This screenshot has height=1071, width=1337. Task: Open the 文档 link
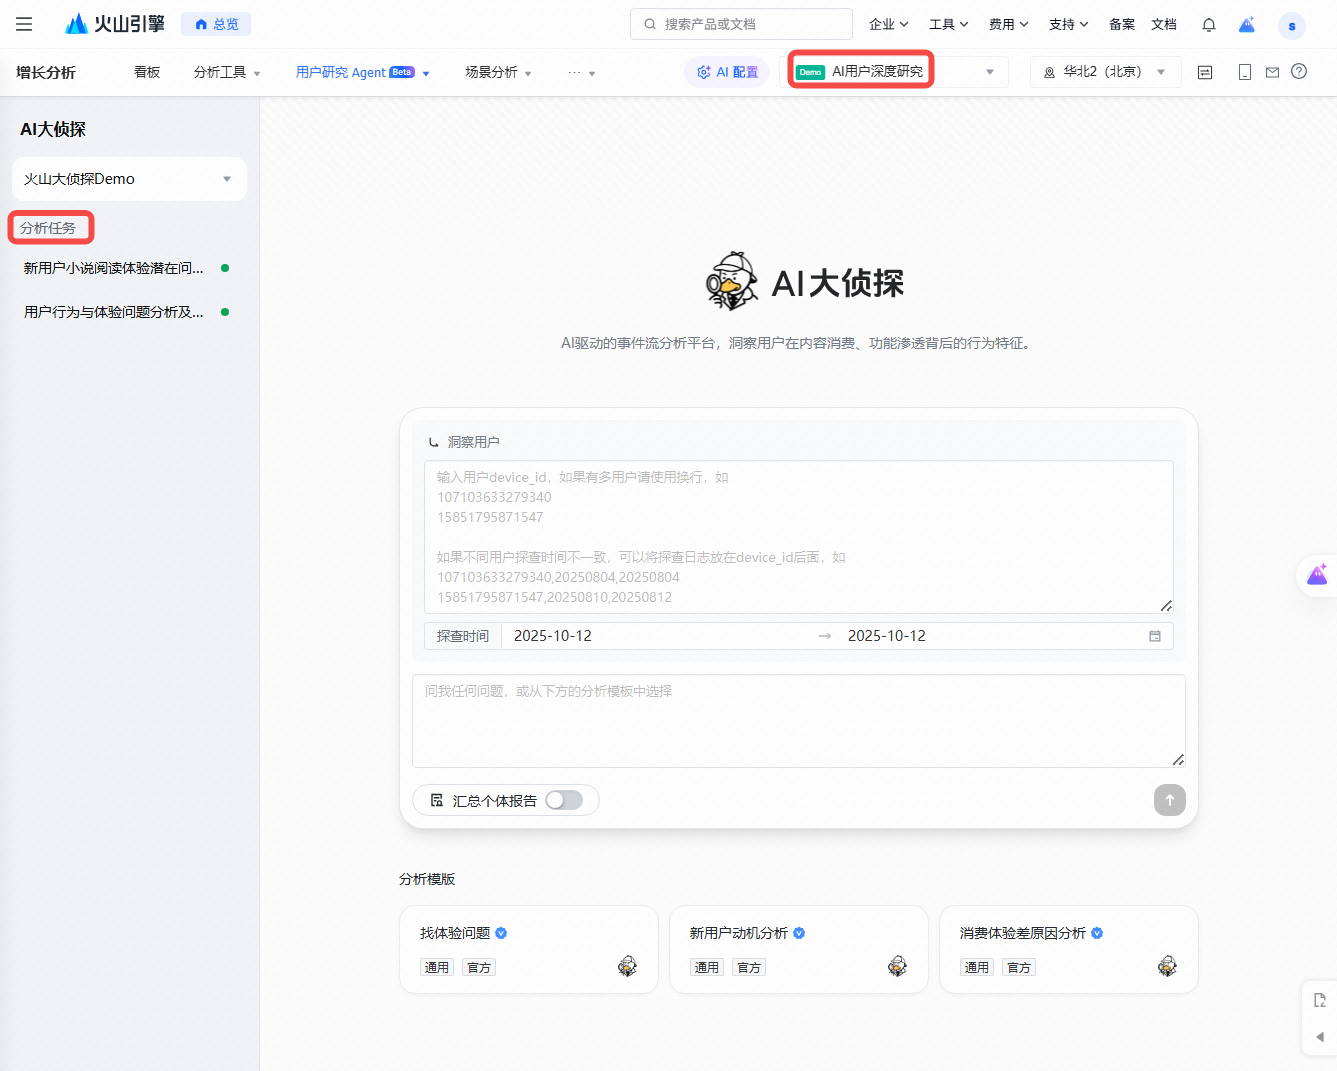tap(1164, 24)
